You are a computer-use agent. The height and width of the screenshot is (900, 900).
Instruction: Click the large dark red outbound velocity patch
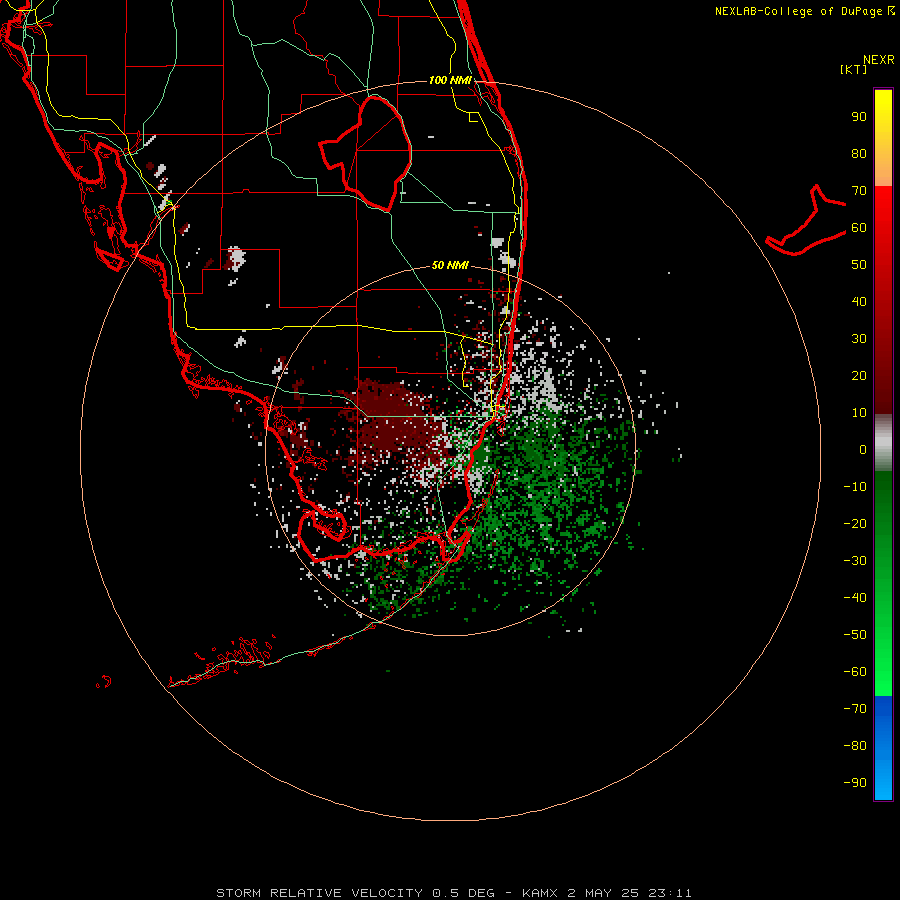[396, 419]
